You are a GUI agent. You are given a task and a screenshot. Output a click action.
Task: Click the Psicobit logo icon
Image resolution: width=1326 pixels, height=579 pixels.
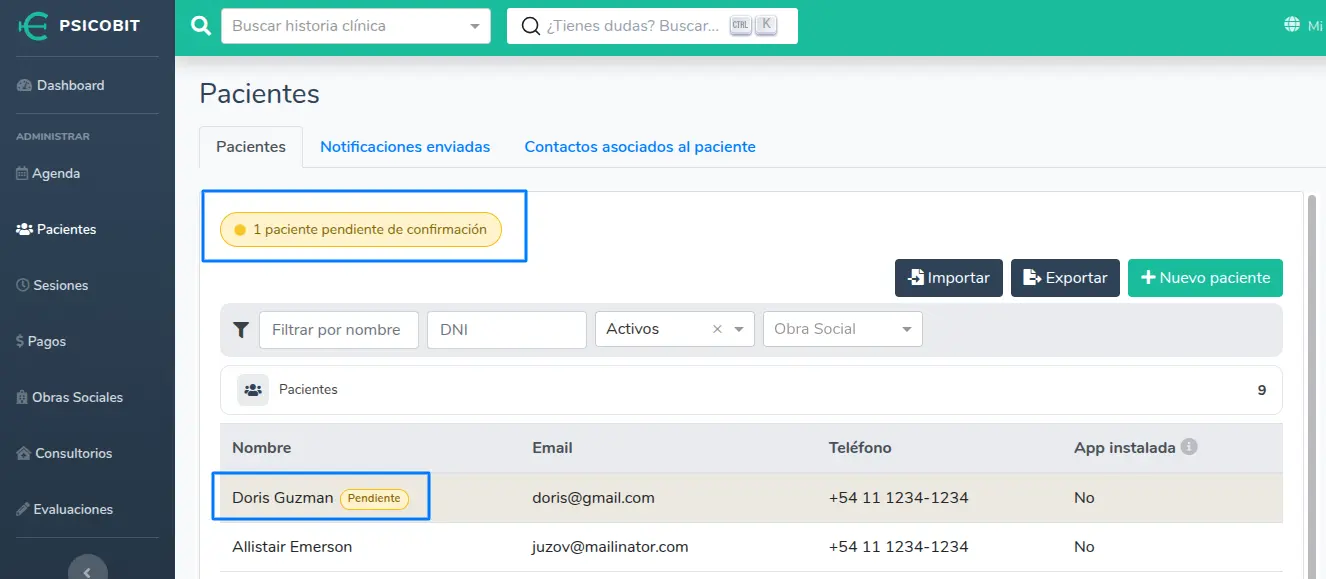[34, 26]
